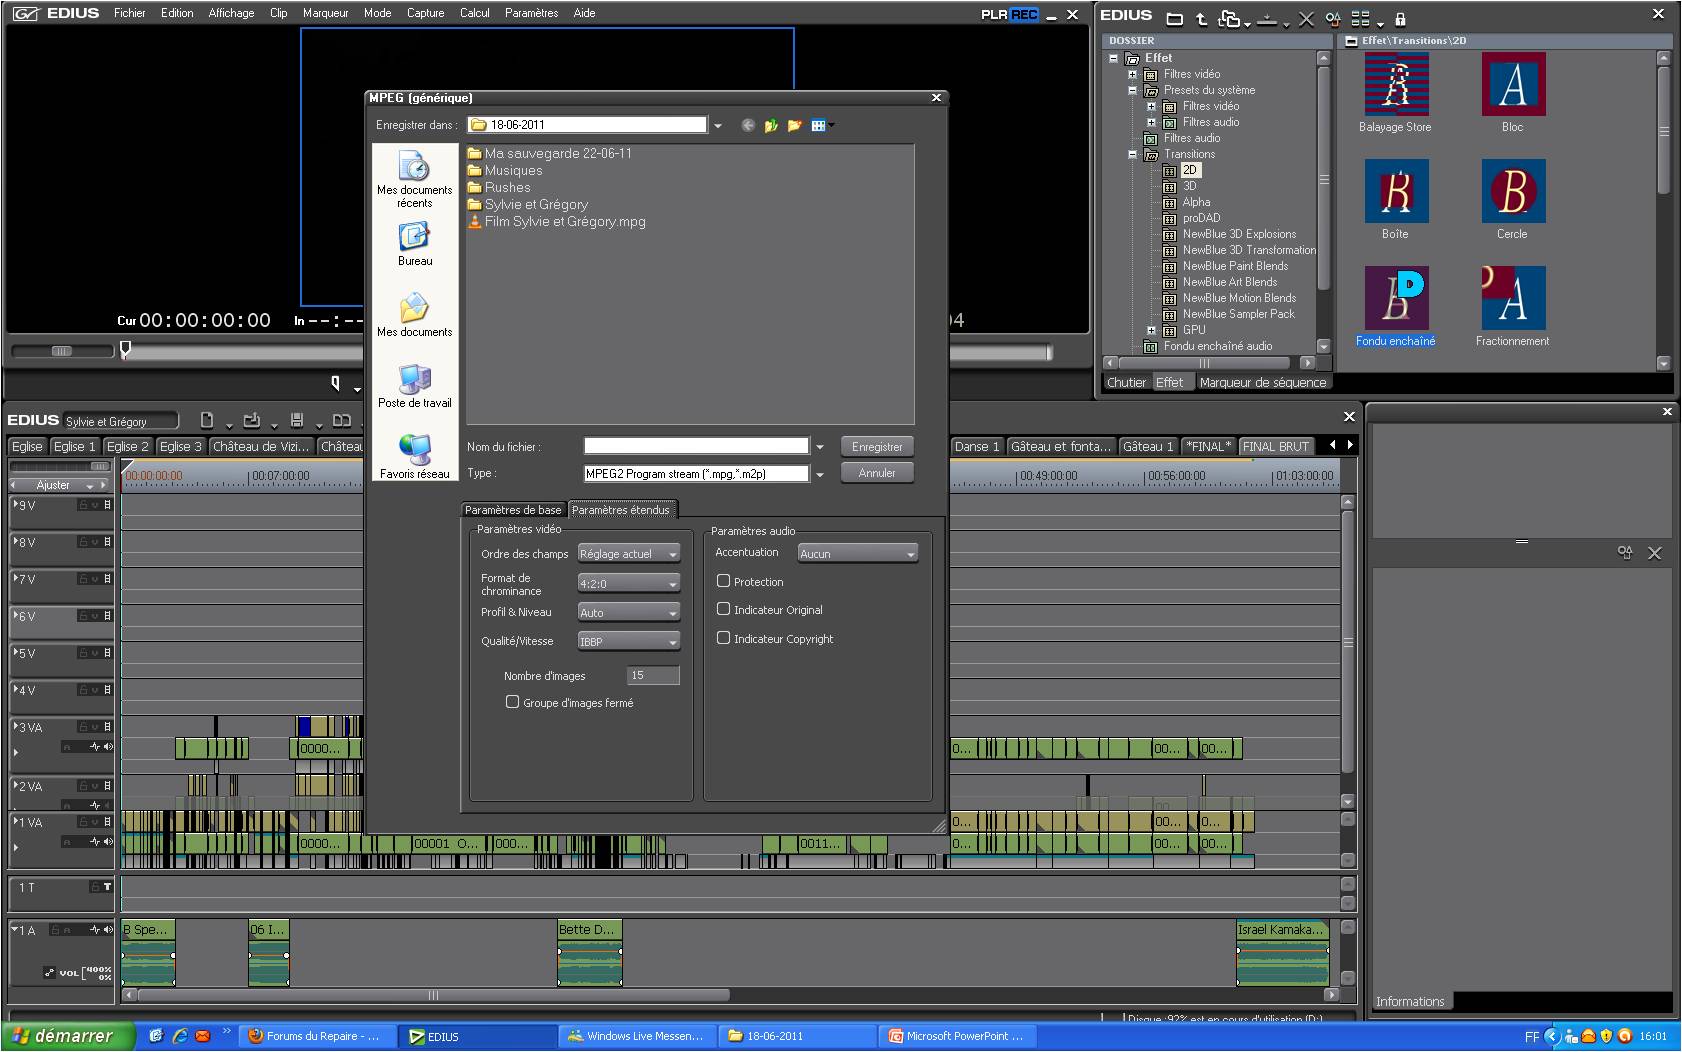This screenshot has width=1682, height=1052.
Task: Click the preview position slider handle
Action: pyautogui.click(x=125, y=349)
